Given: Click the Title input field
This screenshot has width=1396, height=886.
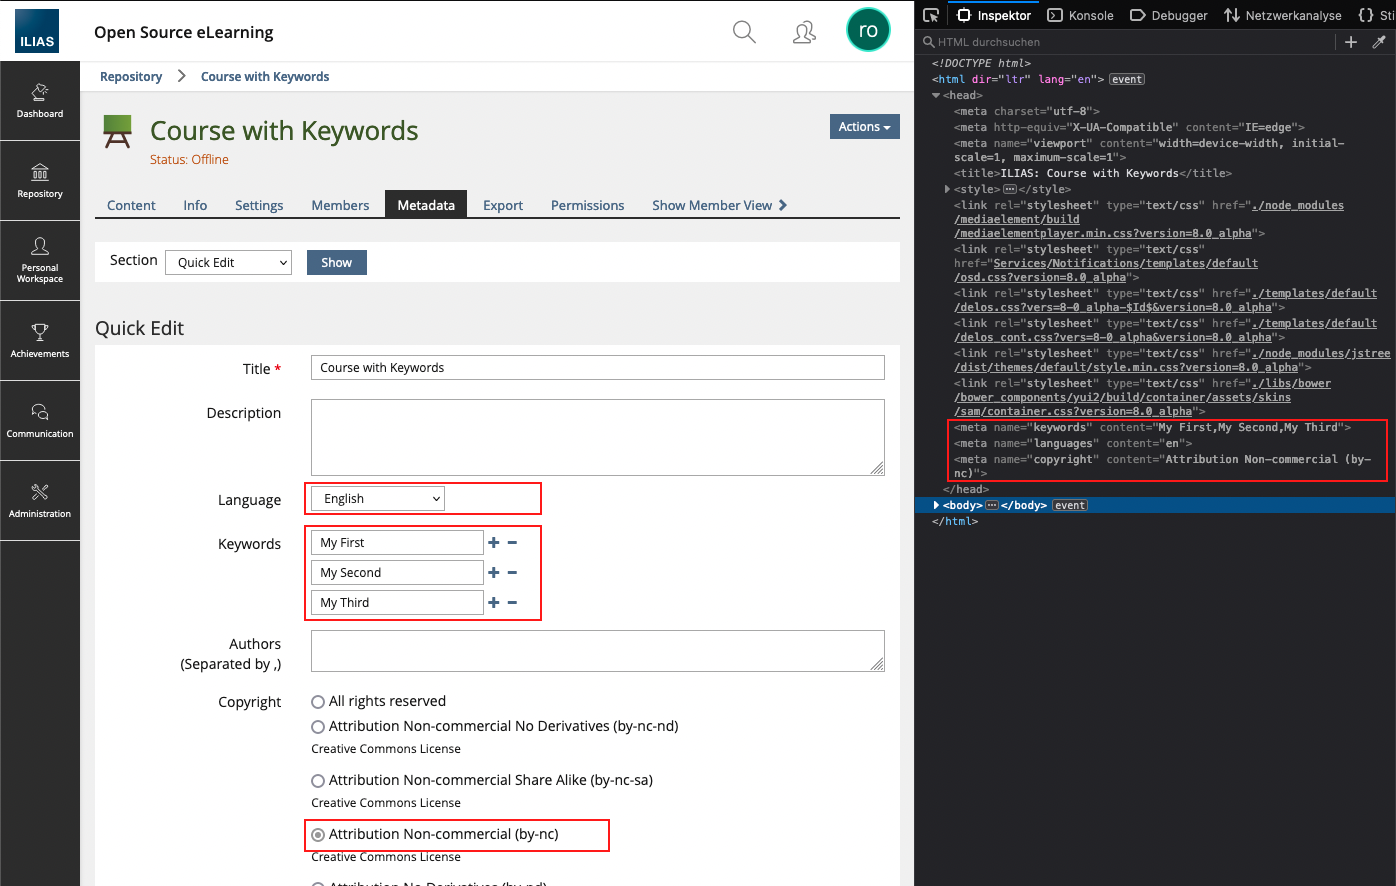Looking at the screenshot, I should click(597, 368).
